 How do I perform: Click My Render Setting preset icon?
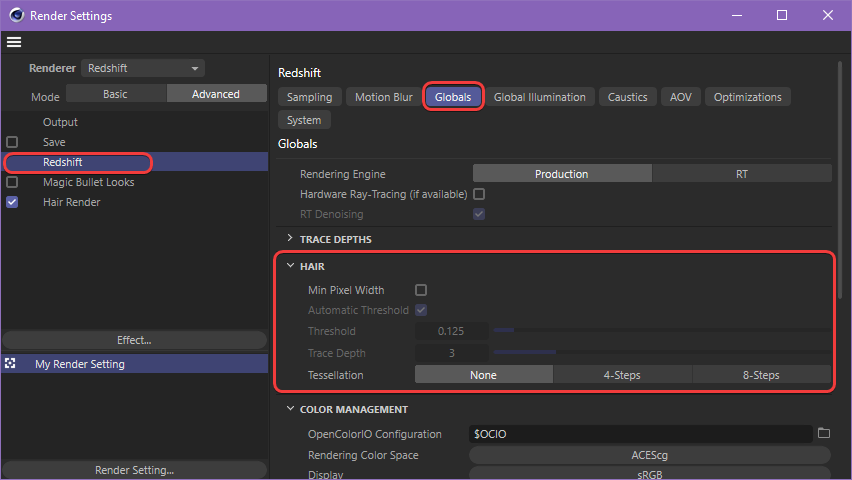12,364
